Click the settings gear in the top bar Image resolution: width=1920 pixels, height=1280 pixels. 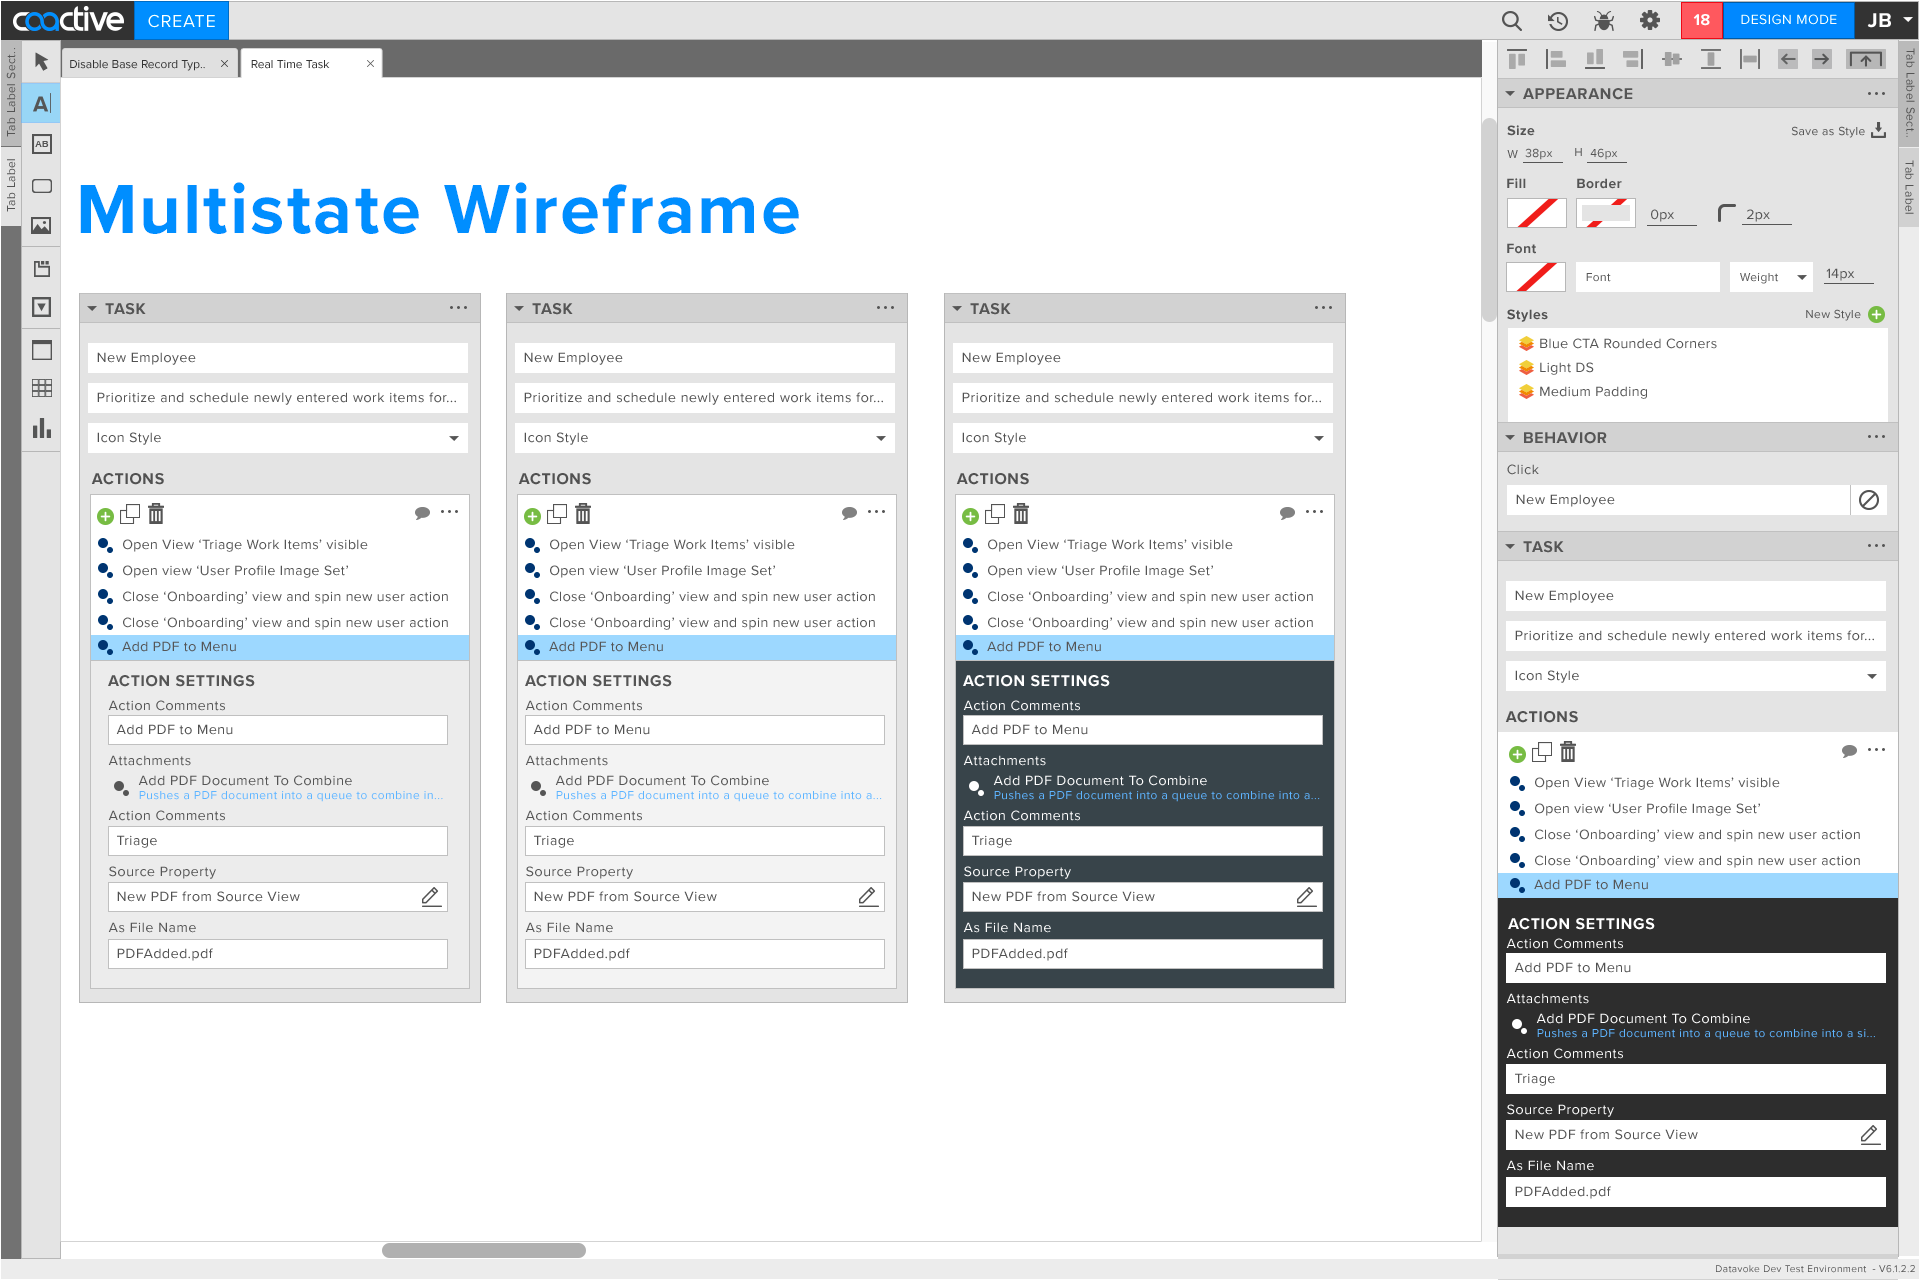click(x=1650, y=20)
